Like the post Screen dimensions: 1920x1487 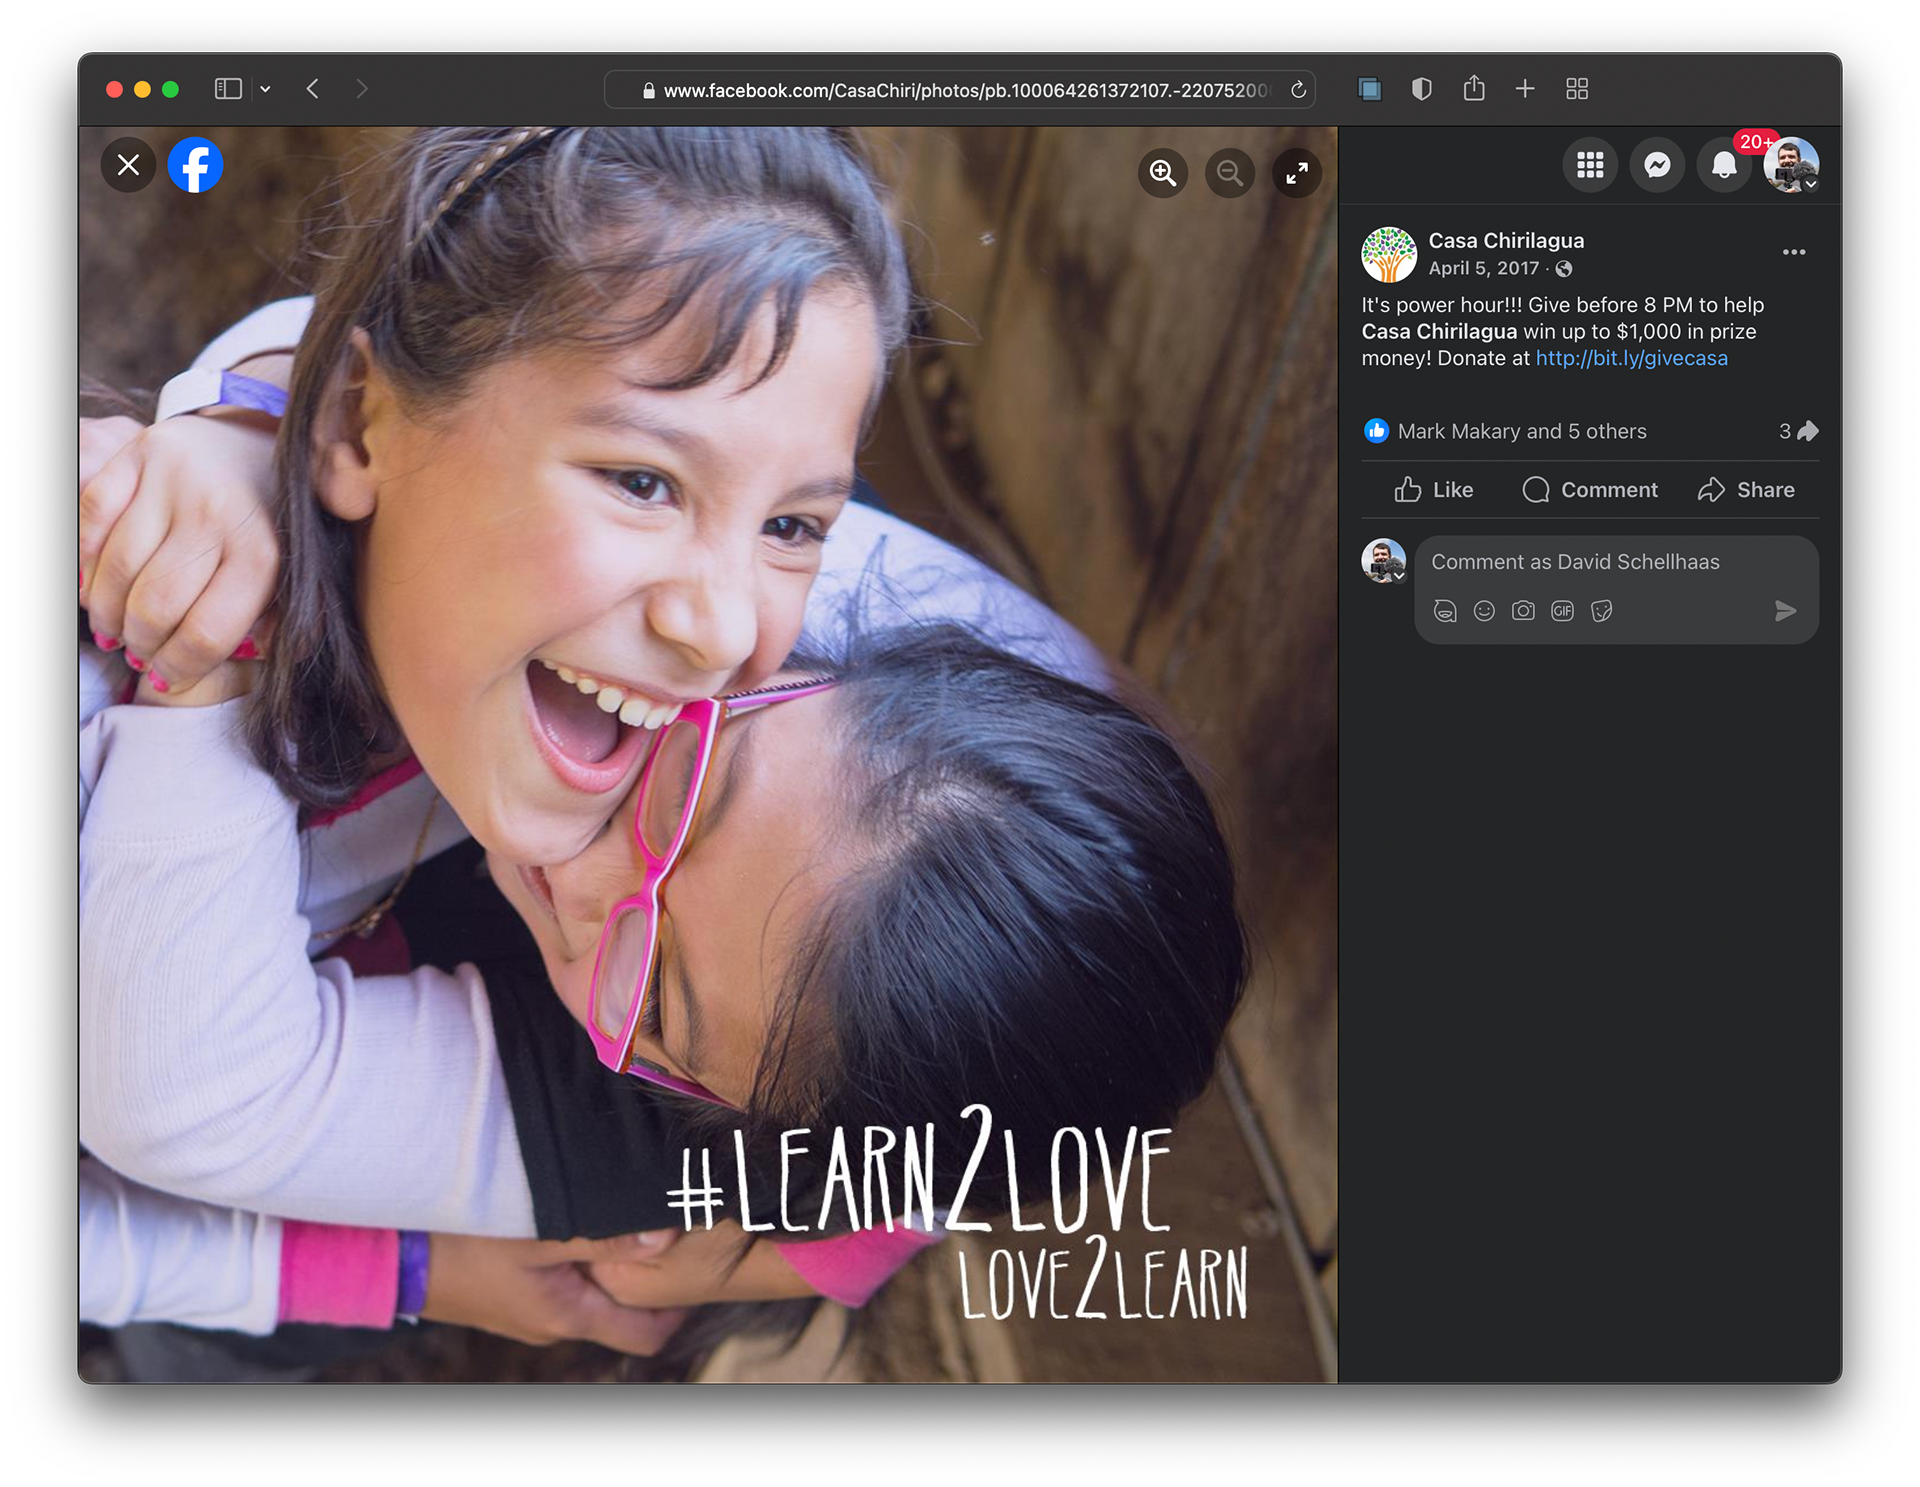pyautogui.click(x=1434, y=490)
